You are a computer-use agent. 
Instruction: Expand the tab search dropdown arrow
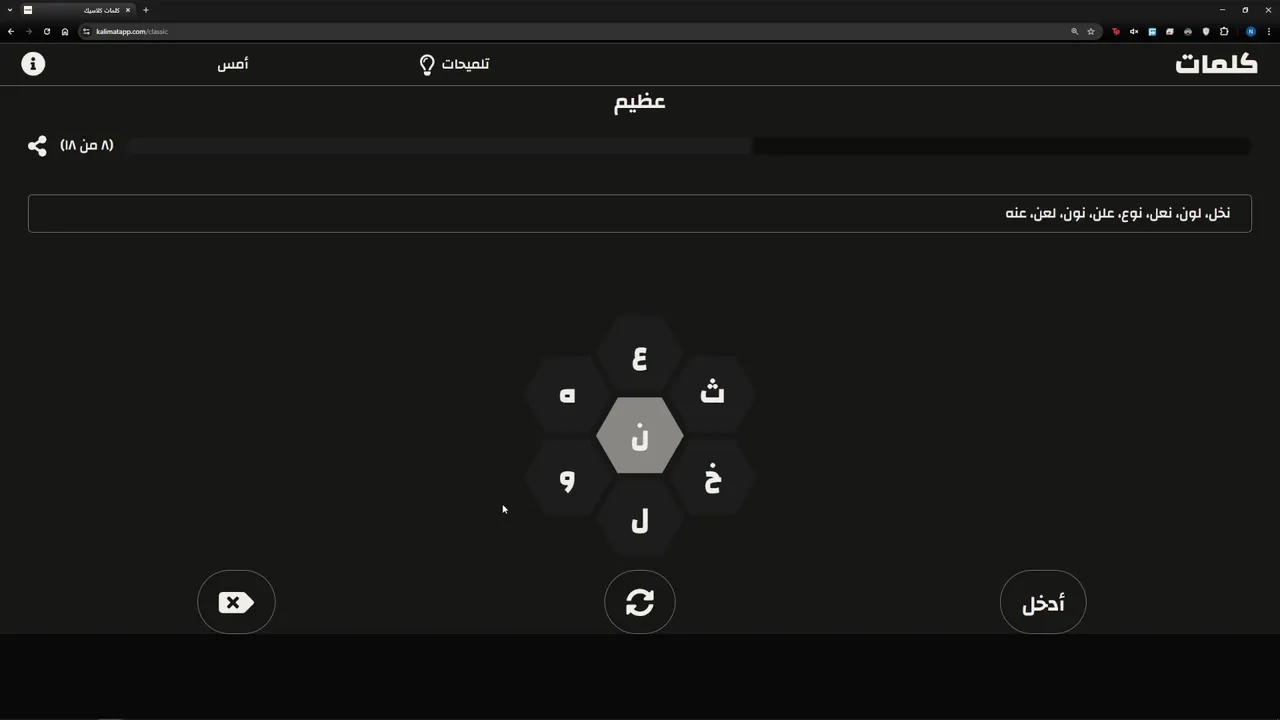tap(10, 10)
